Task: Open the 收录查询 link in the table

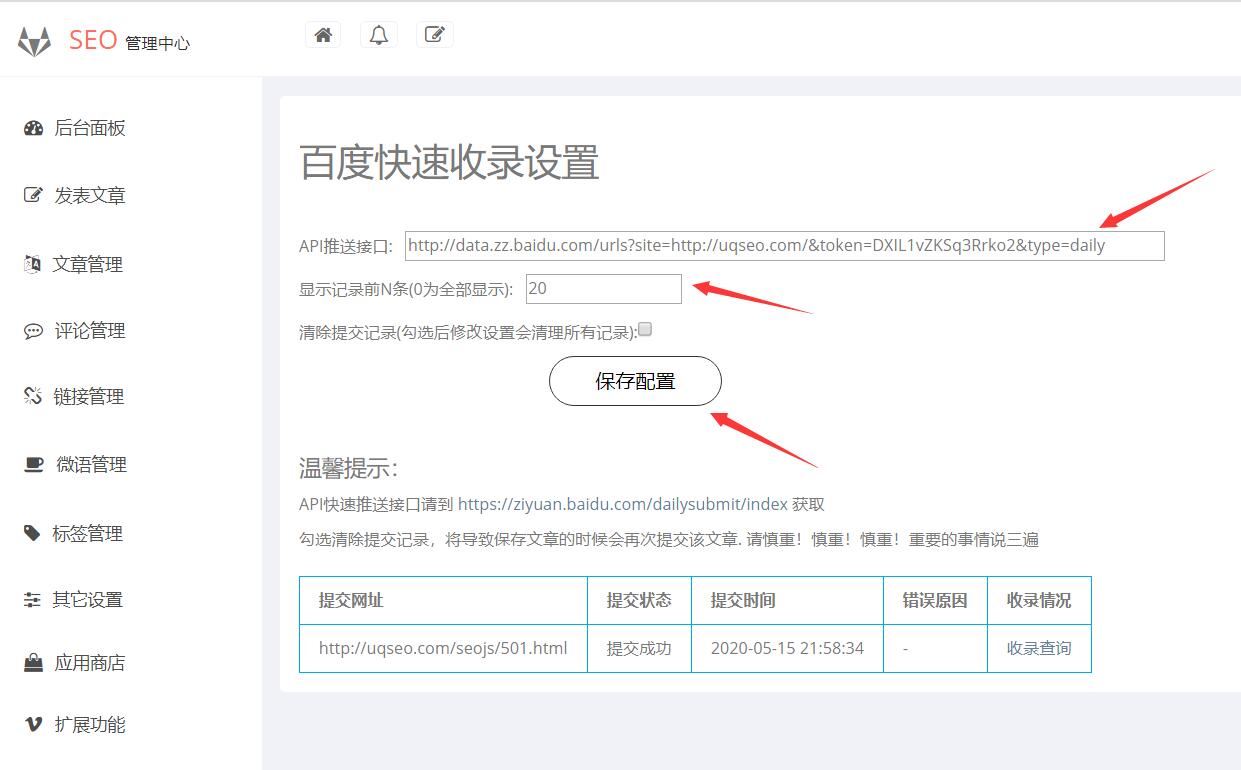Action: pos(1039,648)
